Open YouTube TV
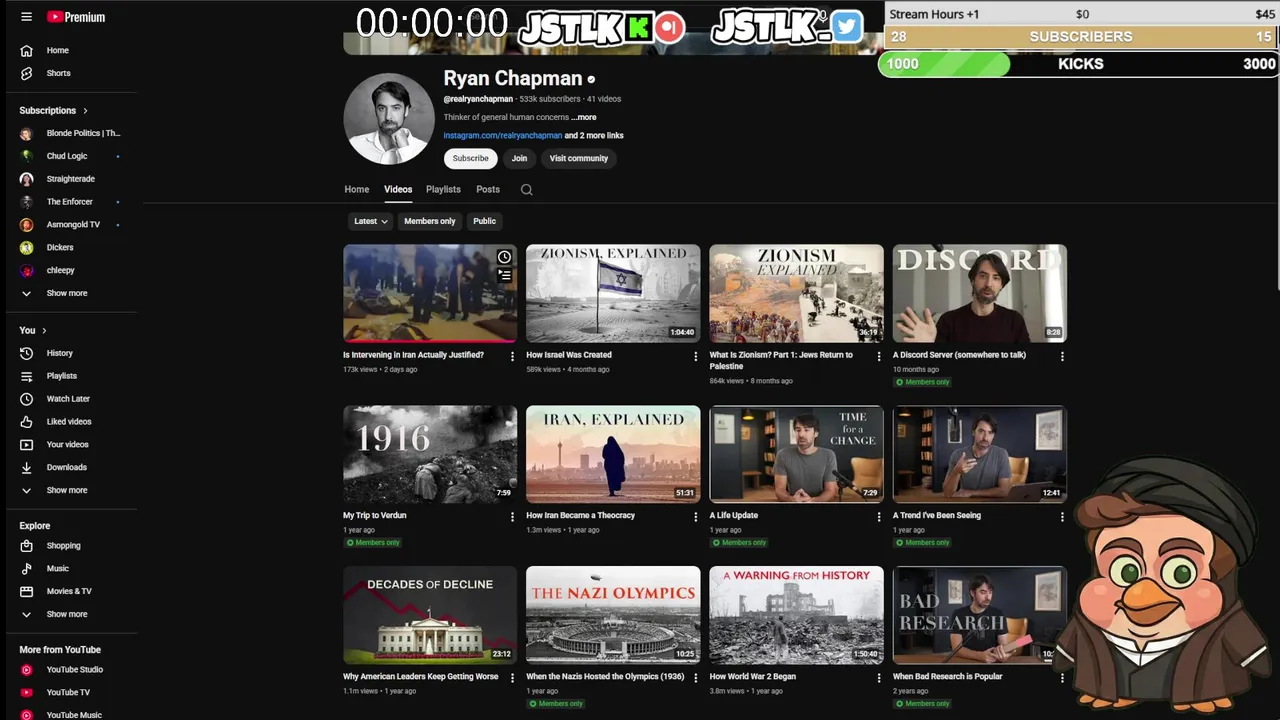The height and width of the screenshot is (720, 1280). coord(69,692)
